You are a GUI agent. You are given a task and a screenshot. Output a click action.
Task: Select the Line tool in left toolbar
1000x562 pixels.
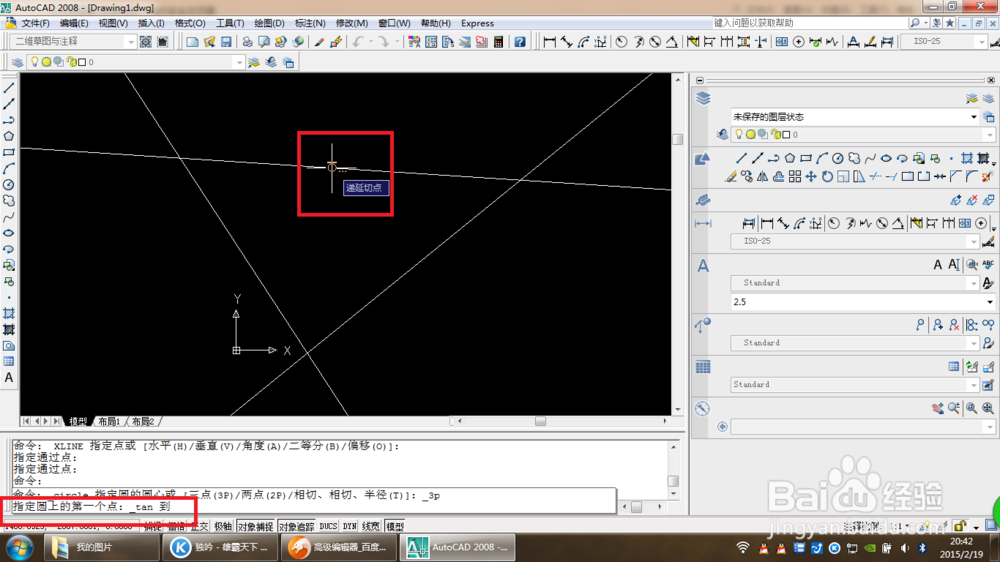click(x=9, y=88)
